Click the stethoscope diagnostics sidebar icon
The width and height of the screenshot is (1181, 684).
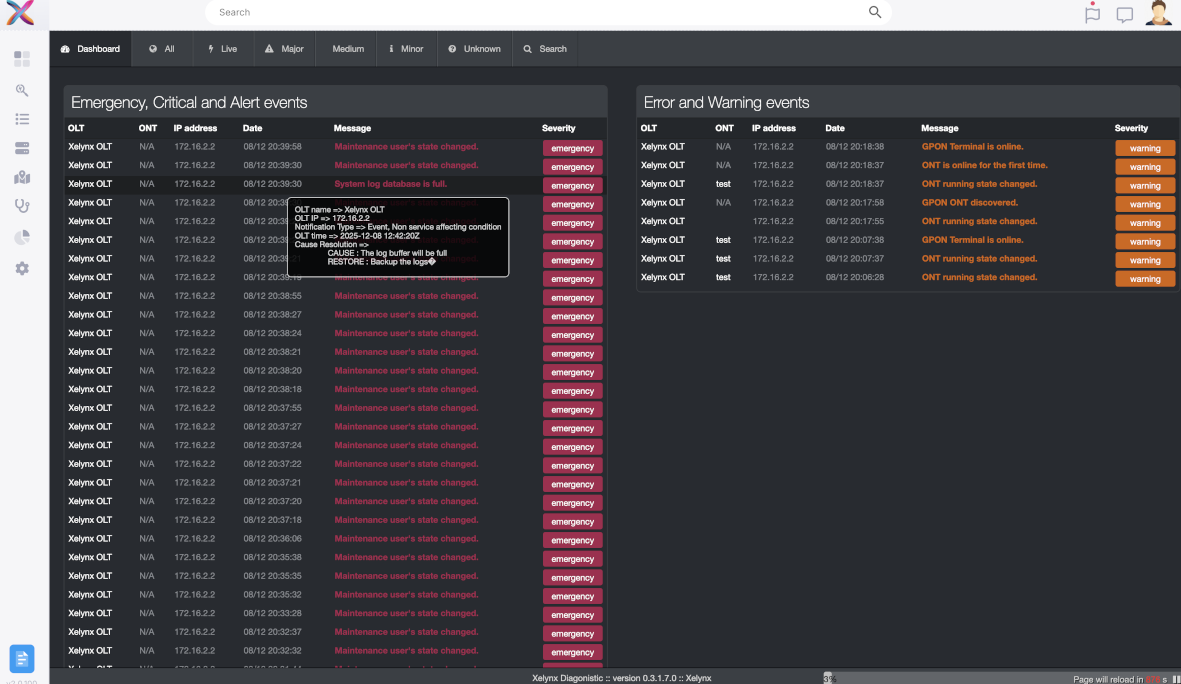22,207
